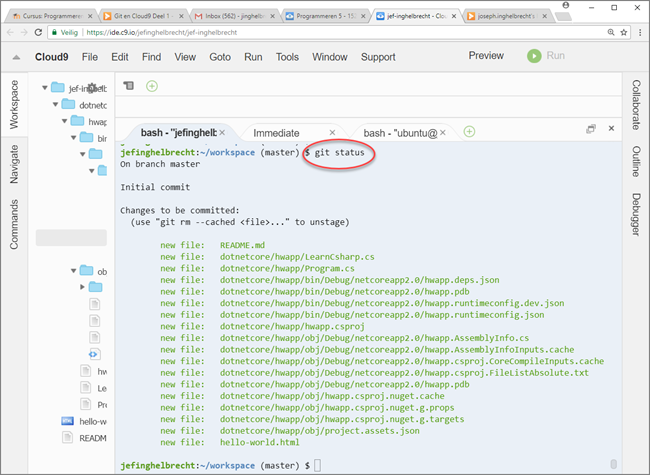Switch to the Inbox (562) Gmail tab
The width and height of the screenshot is (650, 475).
coord(235,16)
